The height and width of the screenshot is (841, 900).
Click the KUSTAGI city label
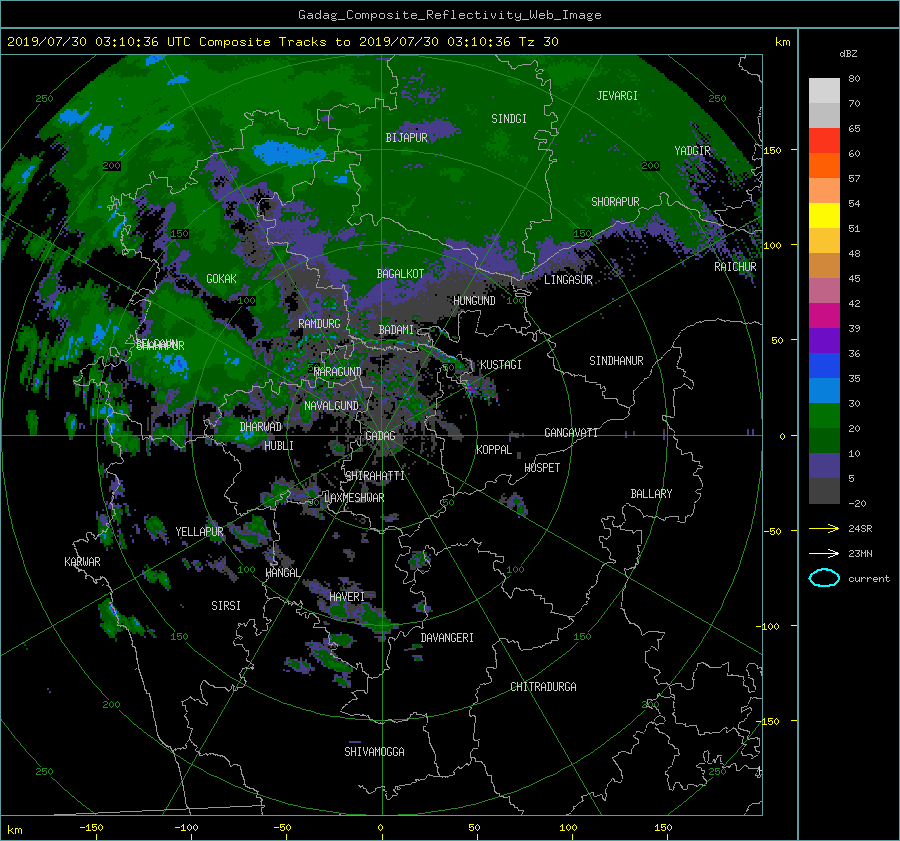[x=501, y=365]
